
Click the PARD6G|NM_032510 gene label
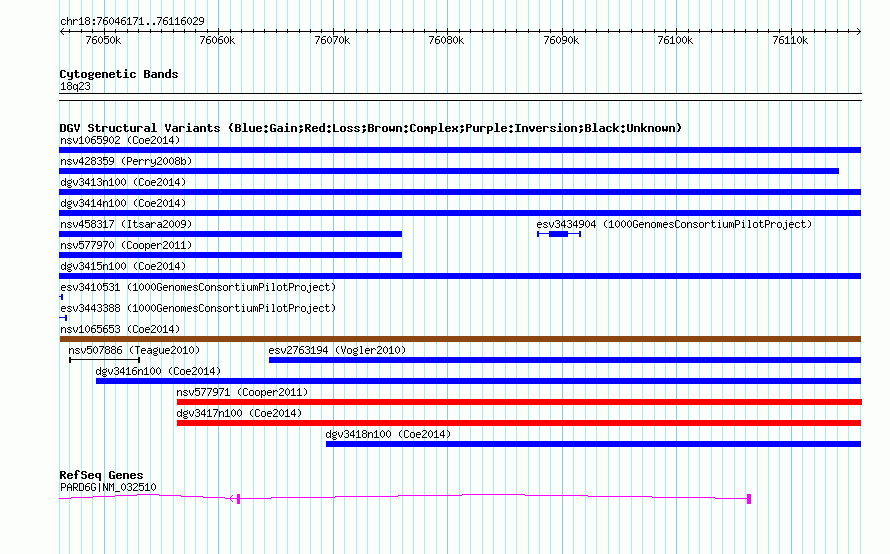click(x=108, y=487)
